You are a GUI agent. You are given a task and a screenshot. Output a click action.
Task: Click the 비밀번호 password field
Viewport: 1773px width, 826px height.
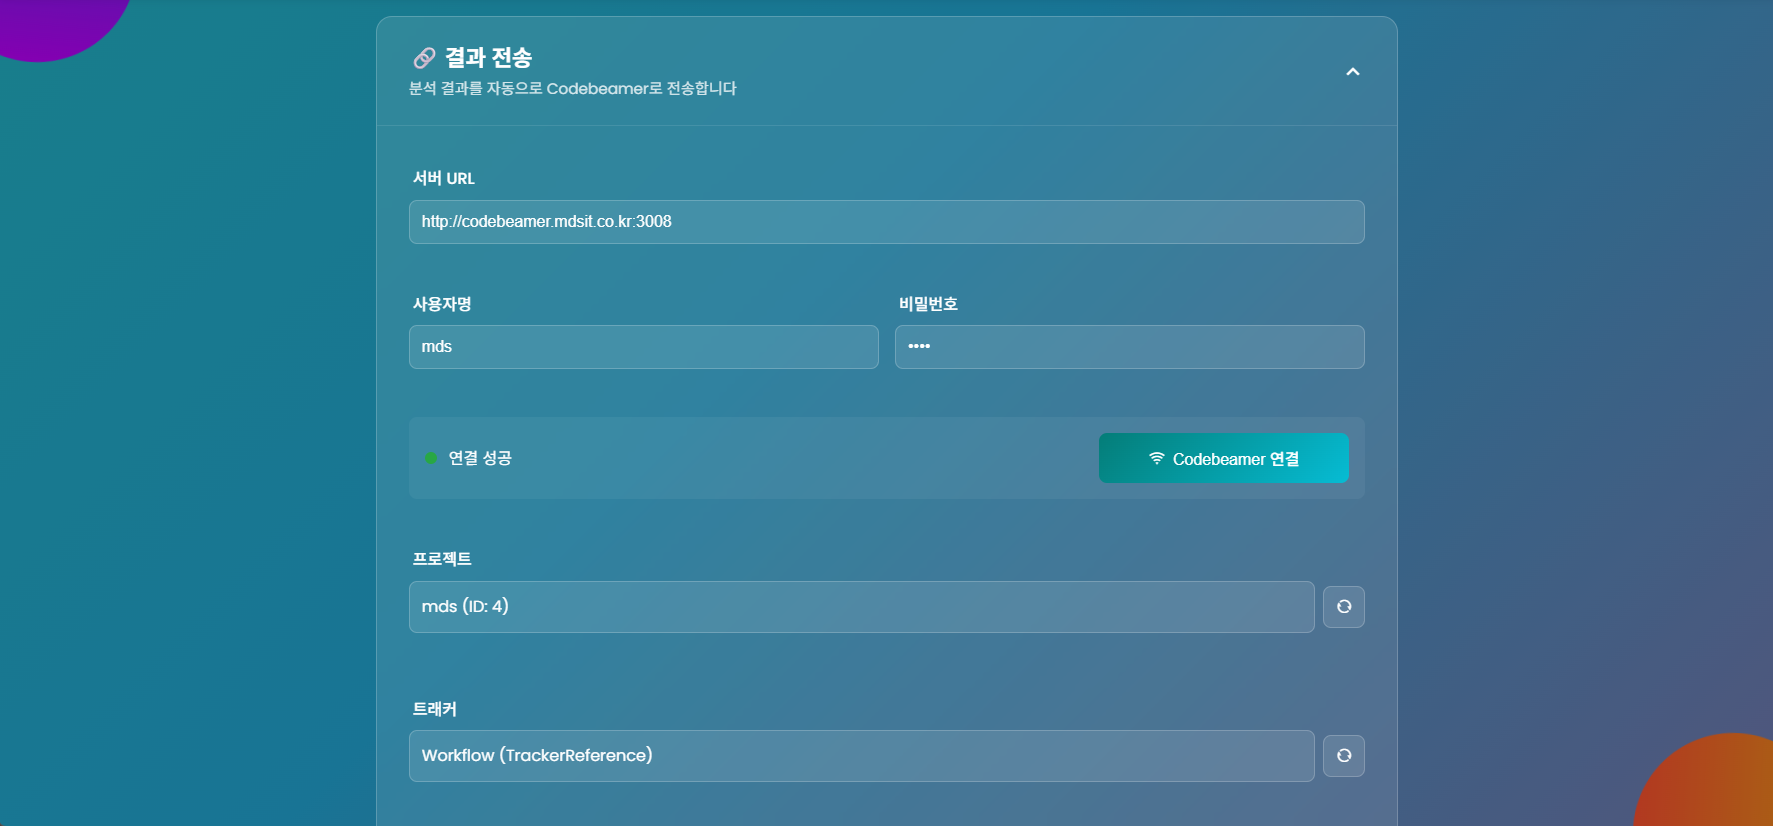(1129, 347)
